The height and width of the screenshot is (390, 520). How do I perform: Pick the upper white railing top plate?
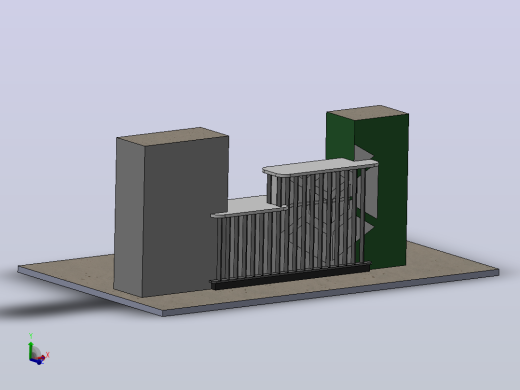coord(320,167)
